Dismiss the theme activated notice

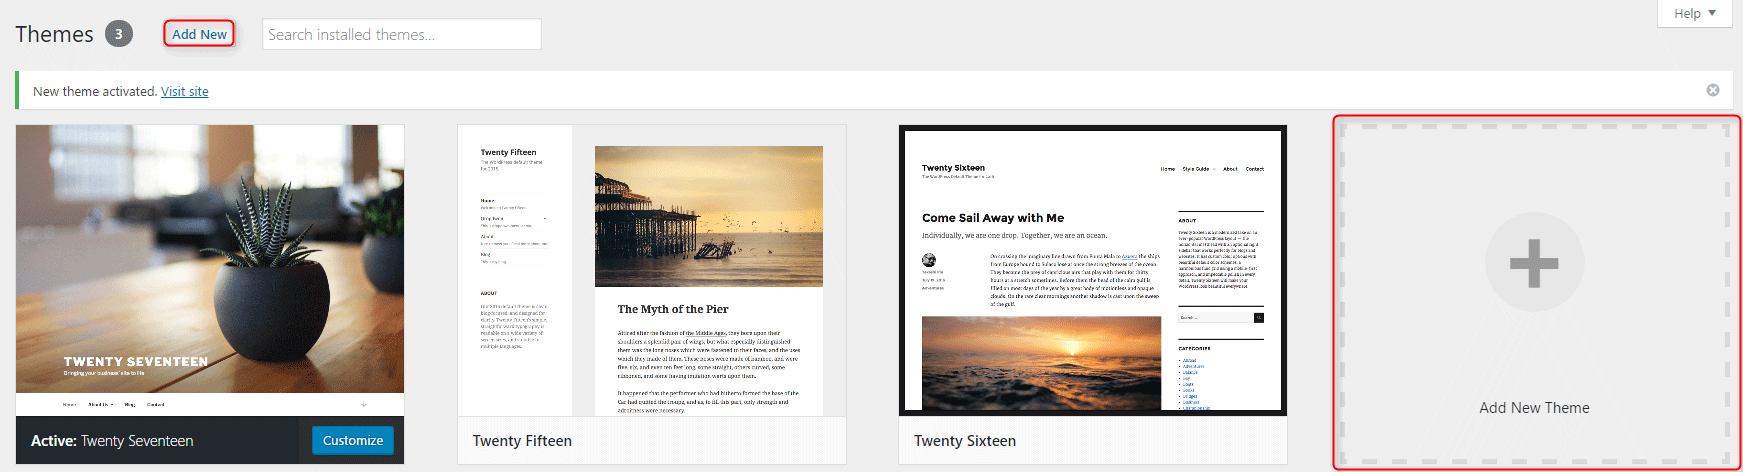[1712, 90]
